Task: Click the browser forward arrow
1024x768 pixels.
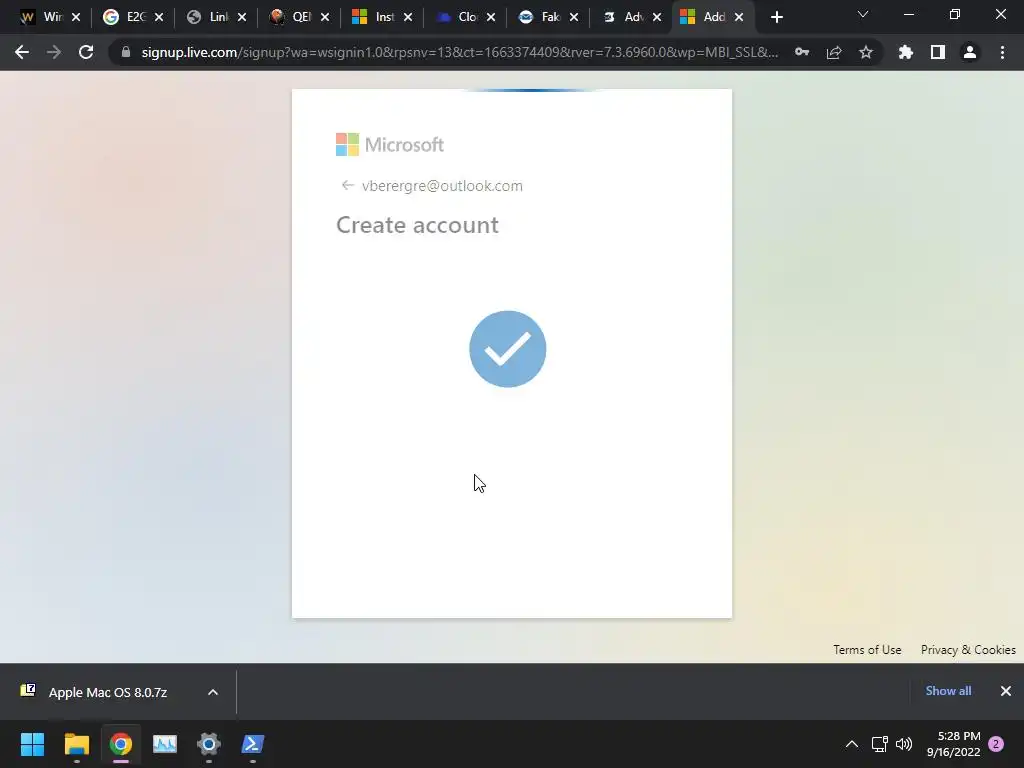Action: [54, 52]
